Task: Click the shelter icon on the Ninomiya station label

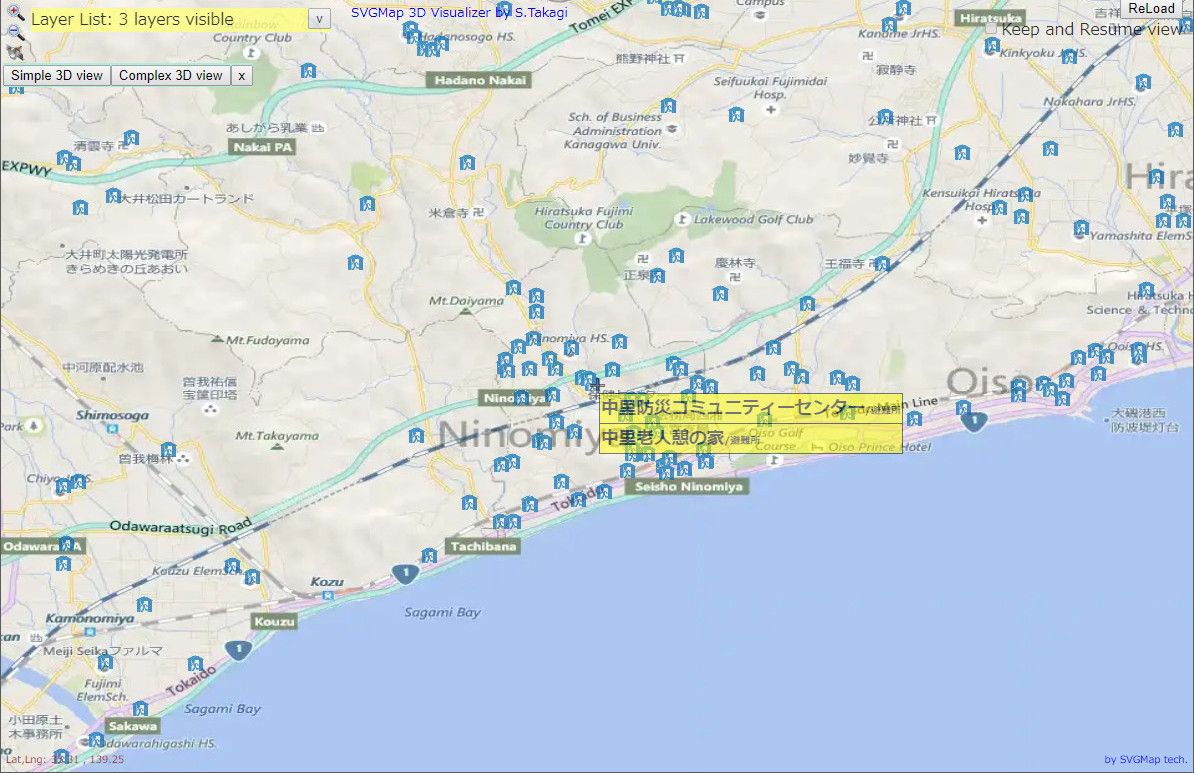Action: [x=521, y=398]
